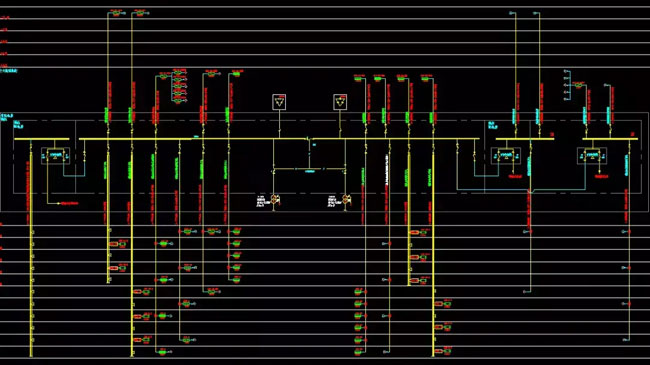Click the red tag under middle-right switch box
This screenshot has height=365, width=650.
pos(515,176)
